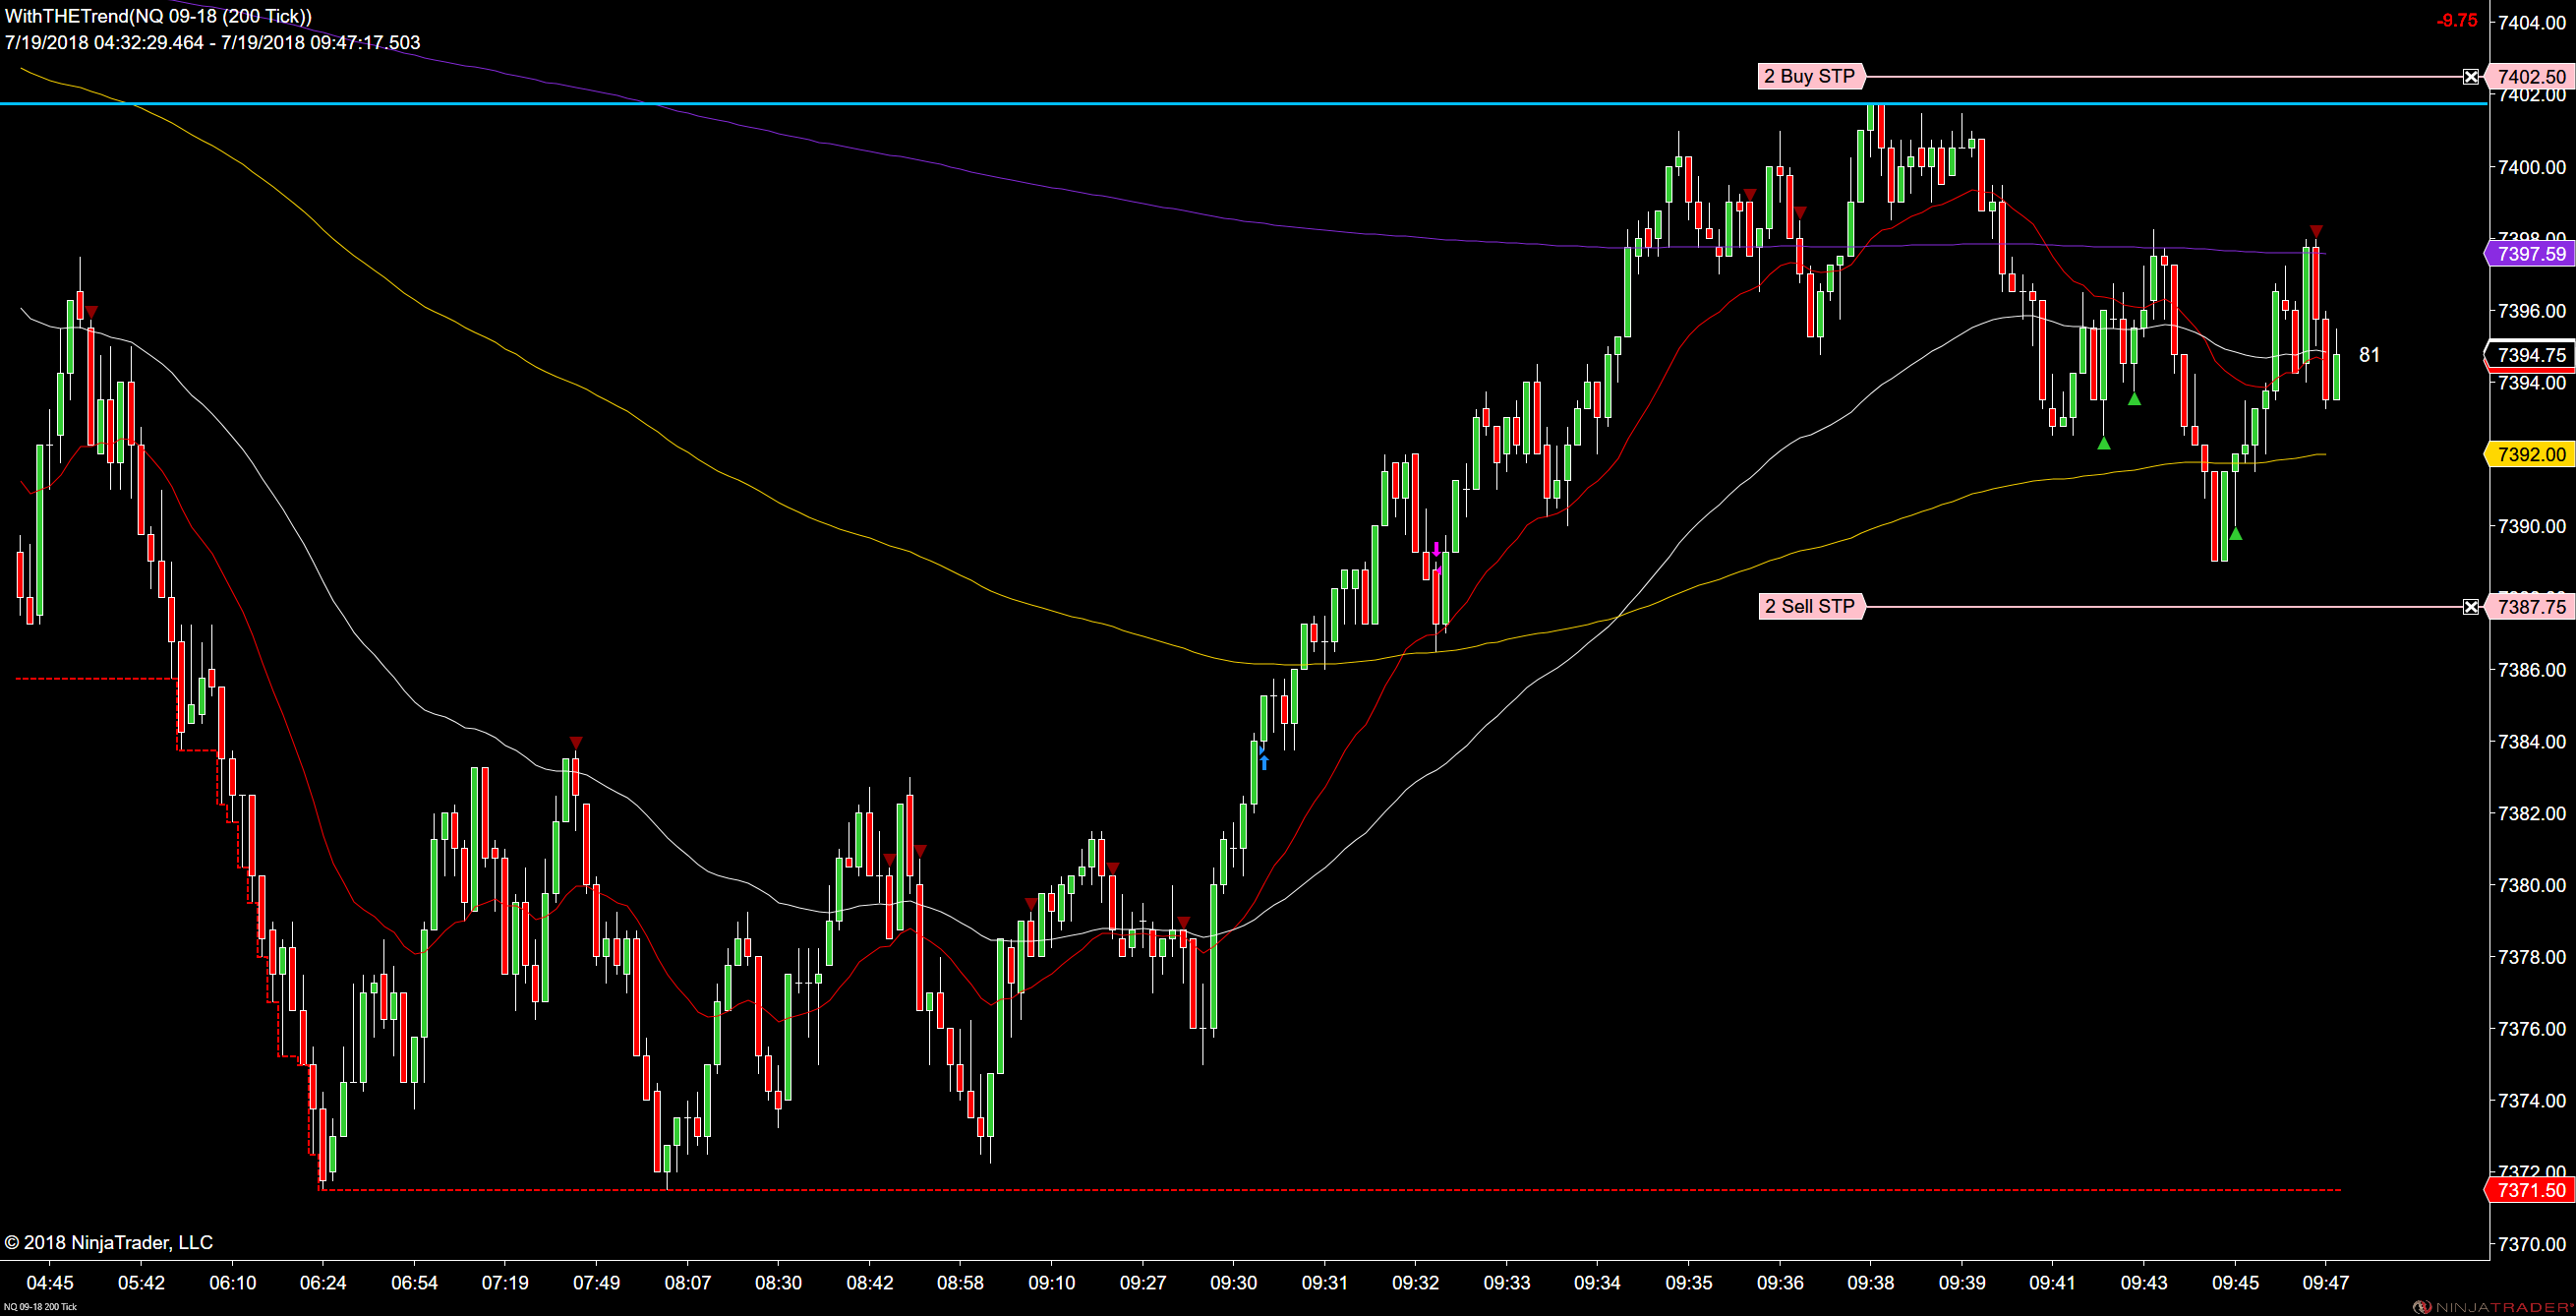Click the -9.75 value in the corner
This screenshot has width=2576, height=1316.
pyautogui.click(x=2456, y=21)
